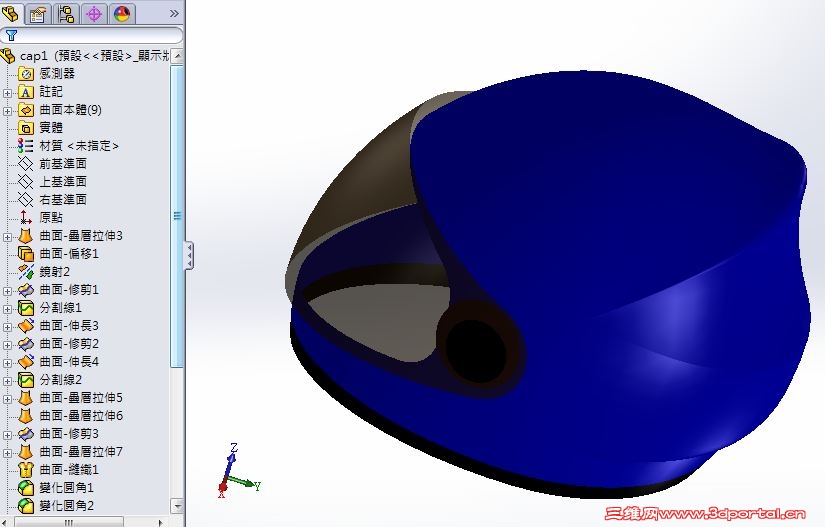This screenshot has width=825, height=527.
Task: Collapse the panel using the splitter handle
Action: 189,256
